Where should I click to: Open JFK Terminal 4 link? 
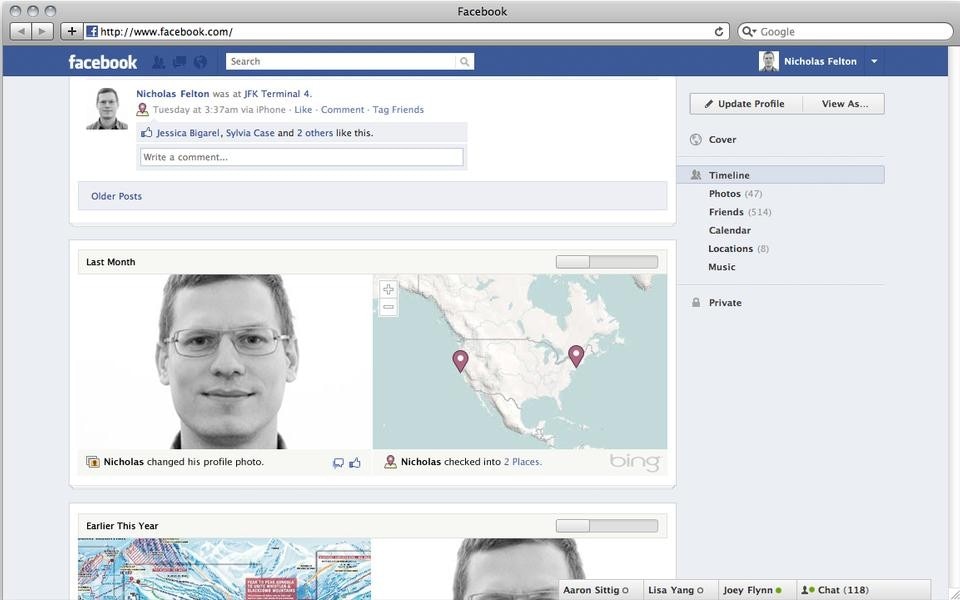coord(278,94)
